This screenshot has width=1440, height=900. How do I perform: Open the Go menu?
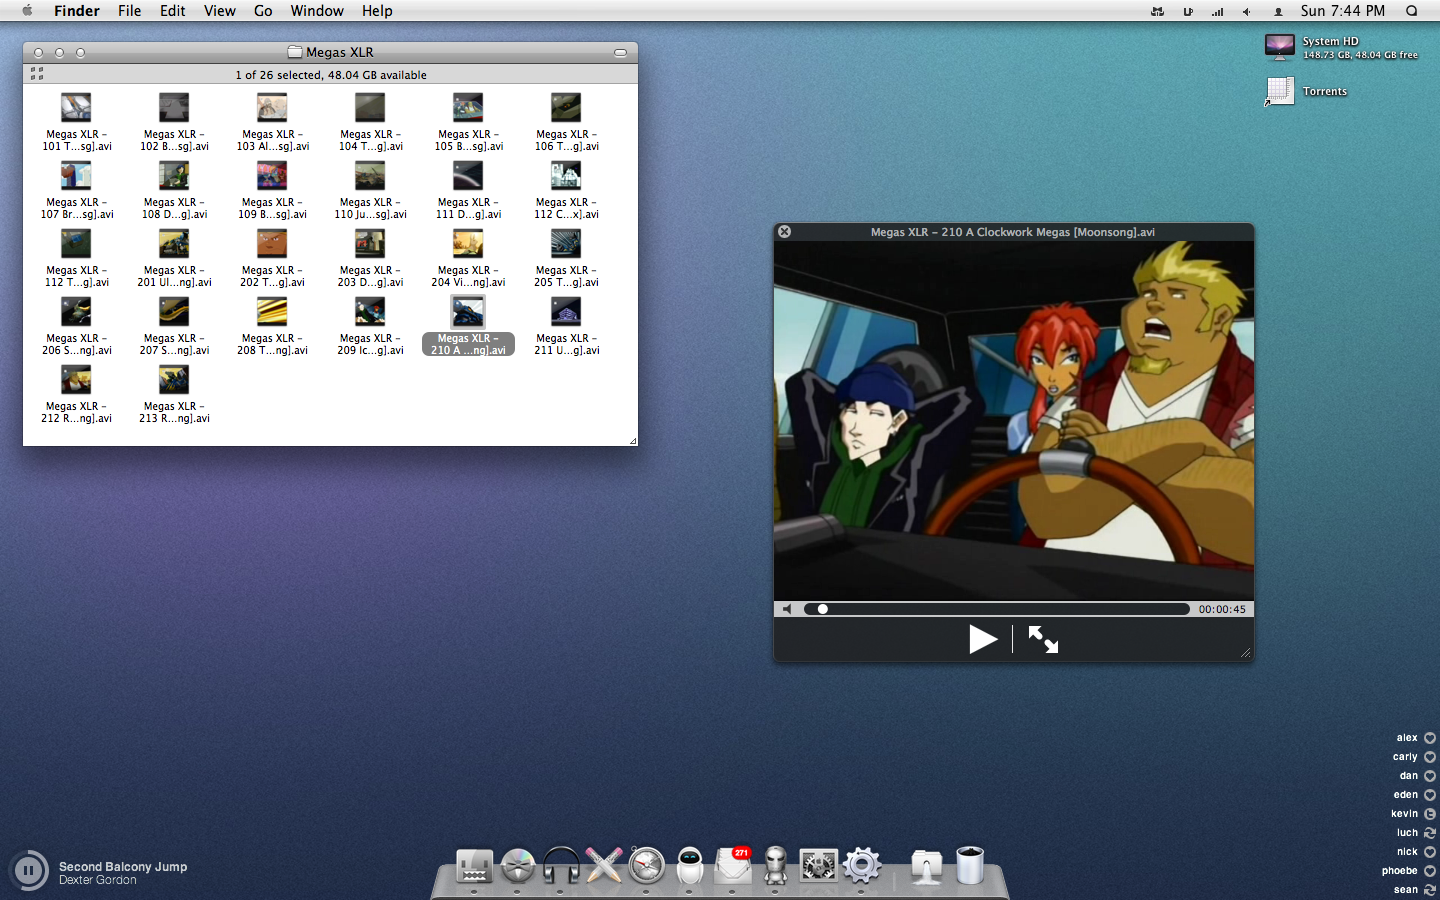[x=263, y=11]
